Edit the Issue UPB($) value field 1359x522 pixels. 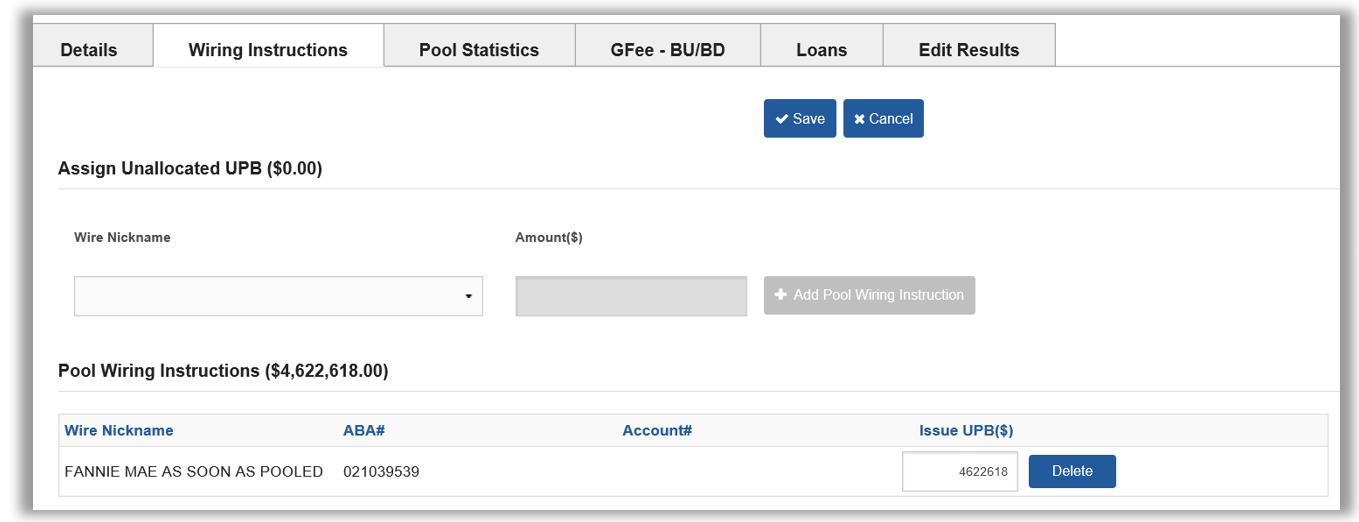coord(960,472)
